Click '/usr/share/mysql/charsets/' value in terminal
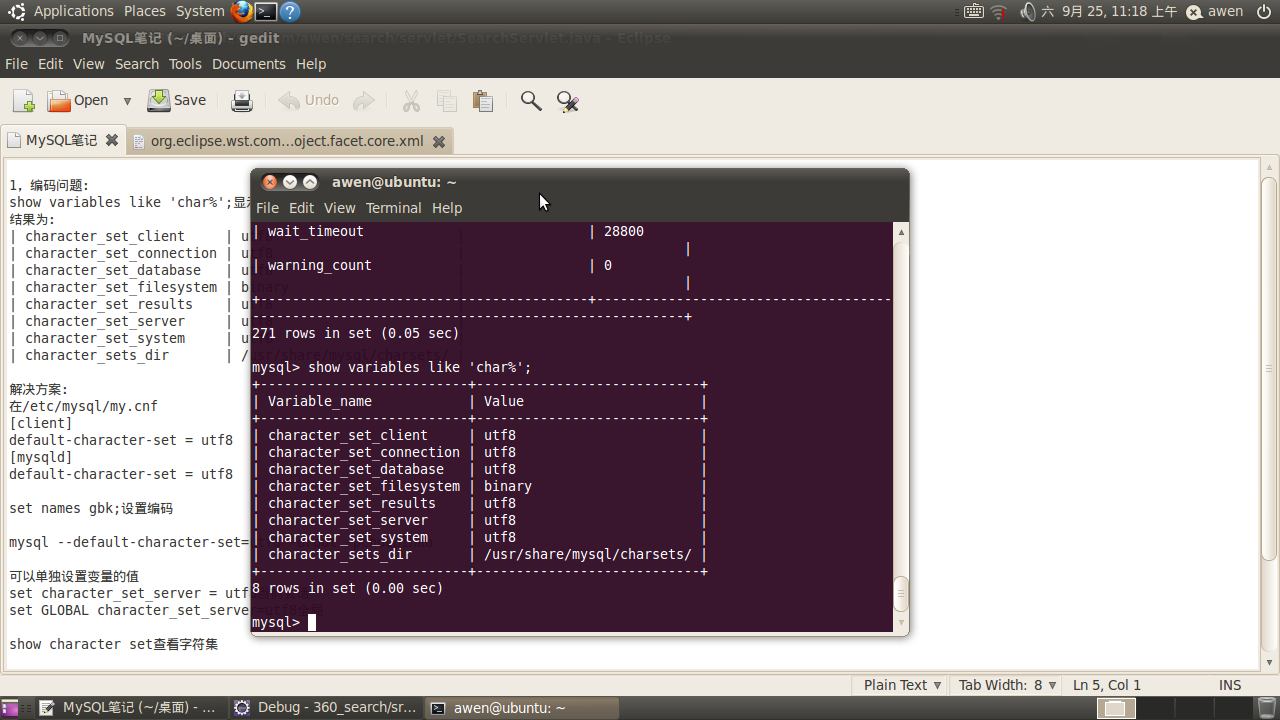 click(x=588, y=554)
